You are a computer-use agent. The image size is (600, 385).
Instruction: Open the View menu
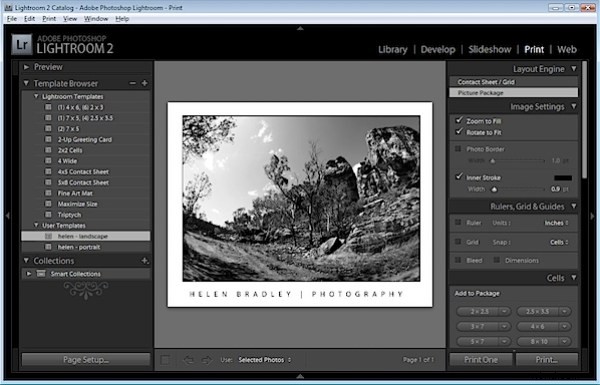(70, 18)
